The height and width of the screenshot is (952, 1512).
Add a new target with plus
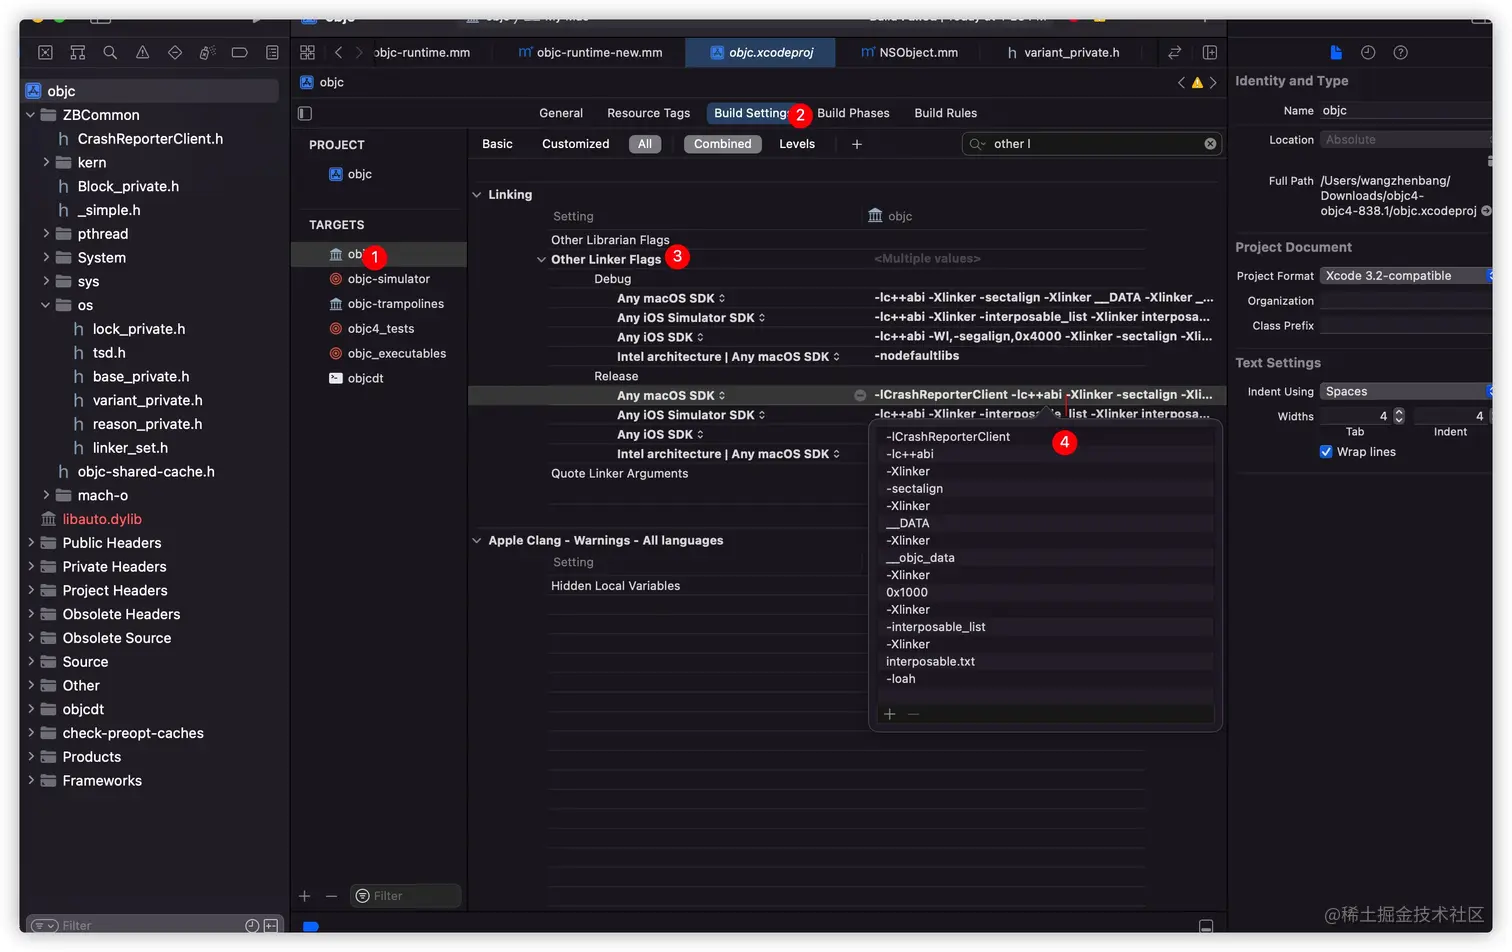pyautogui.click(x=305, y=896)
